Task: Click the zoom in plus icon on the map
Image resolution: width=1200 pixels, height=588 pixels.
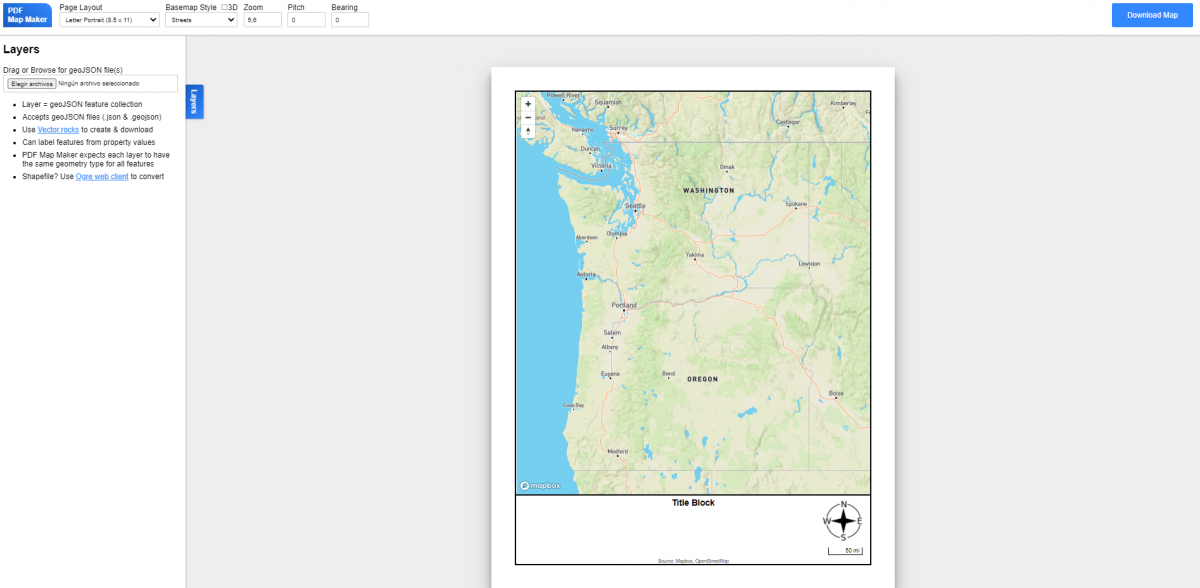Action: [x=527, y=103]
